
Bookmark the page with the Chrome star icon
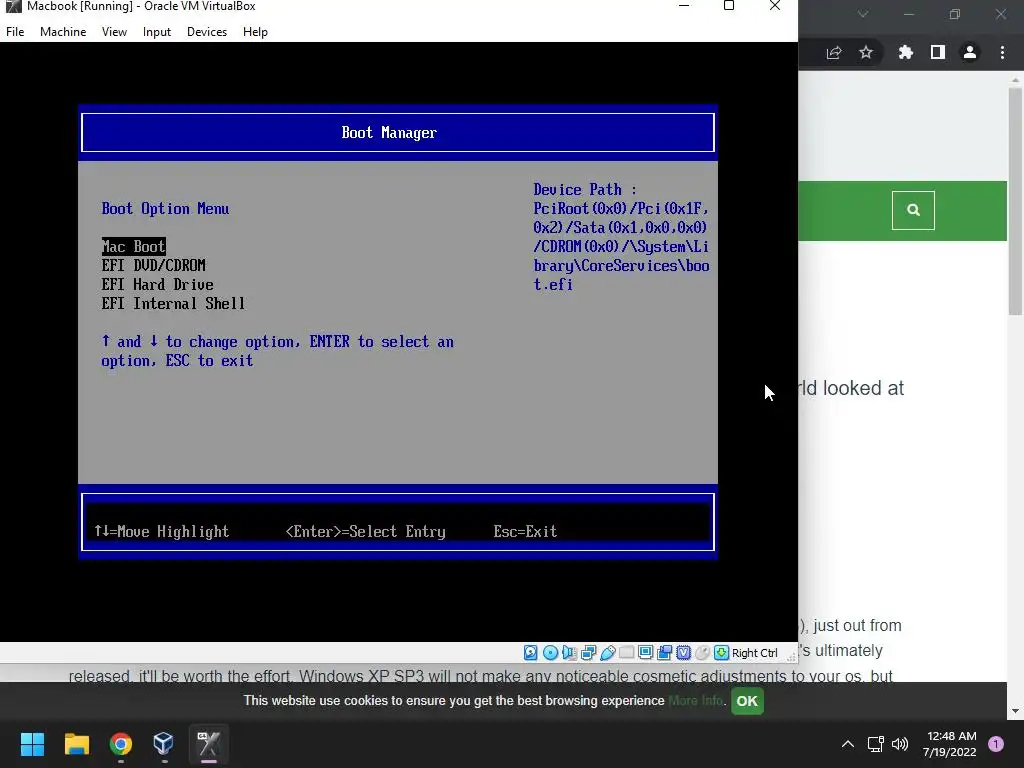tap(866, 52)
